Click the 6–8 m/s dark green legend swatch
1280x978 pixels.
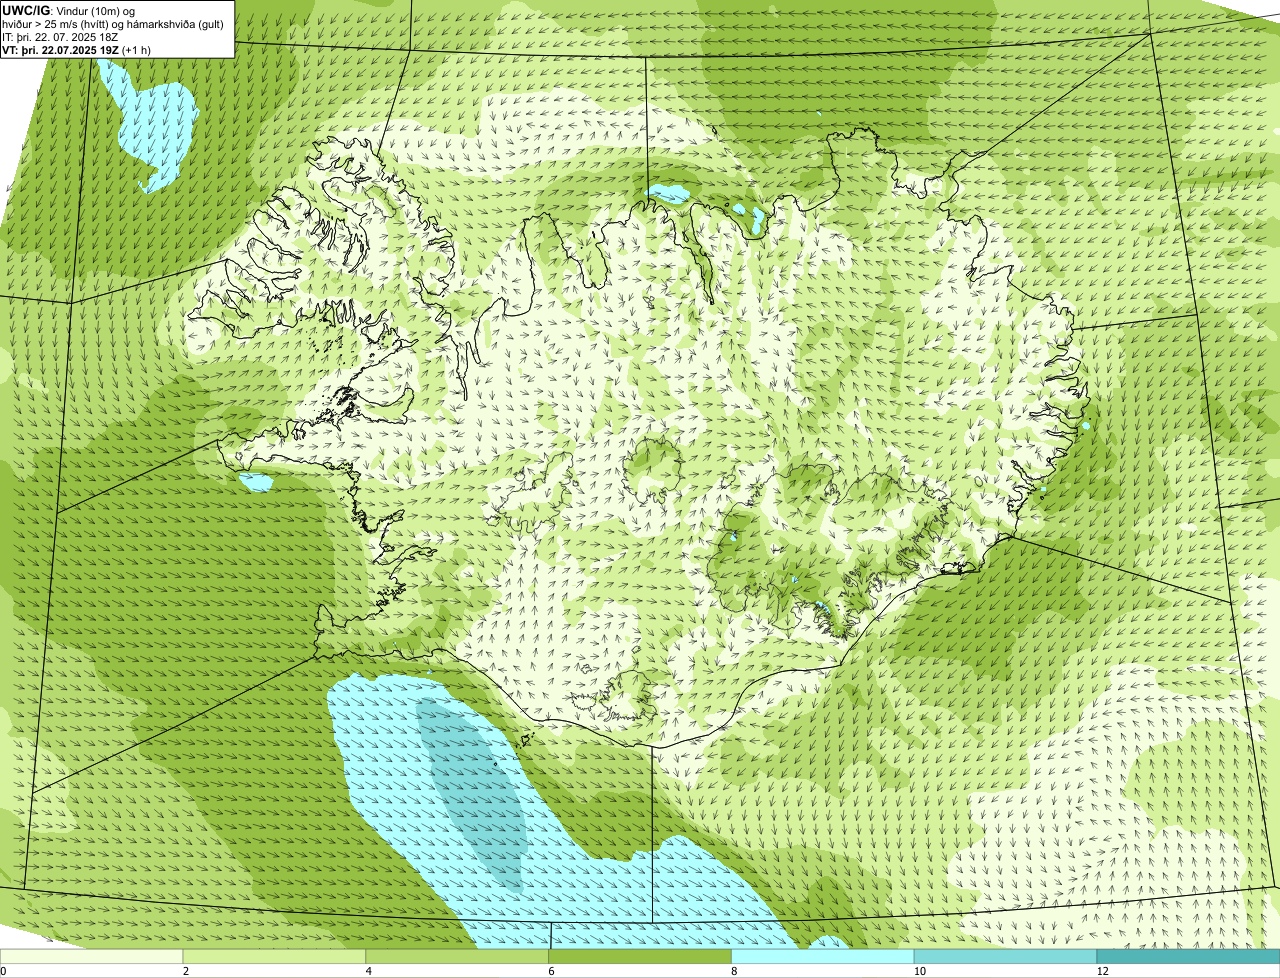click(640, 957)
